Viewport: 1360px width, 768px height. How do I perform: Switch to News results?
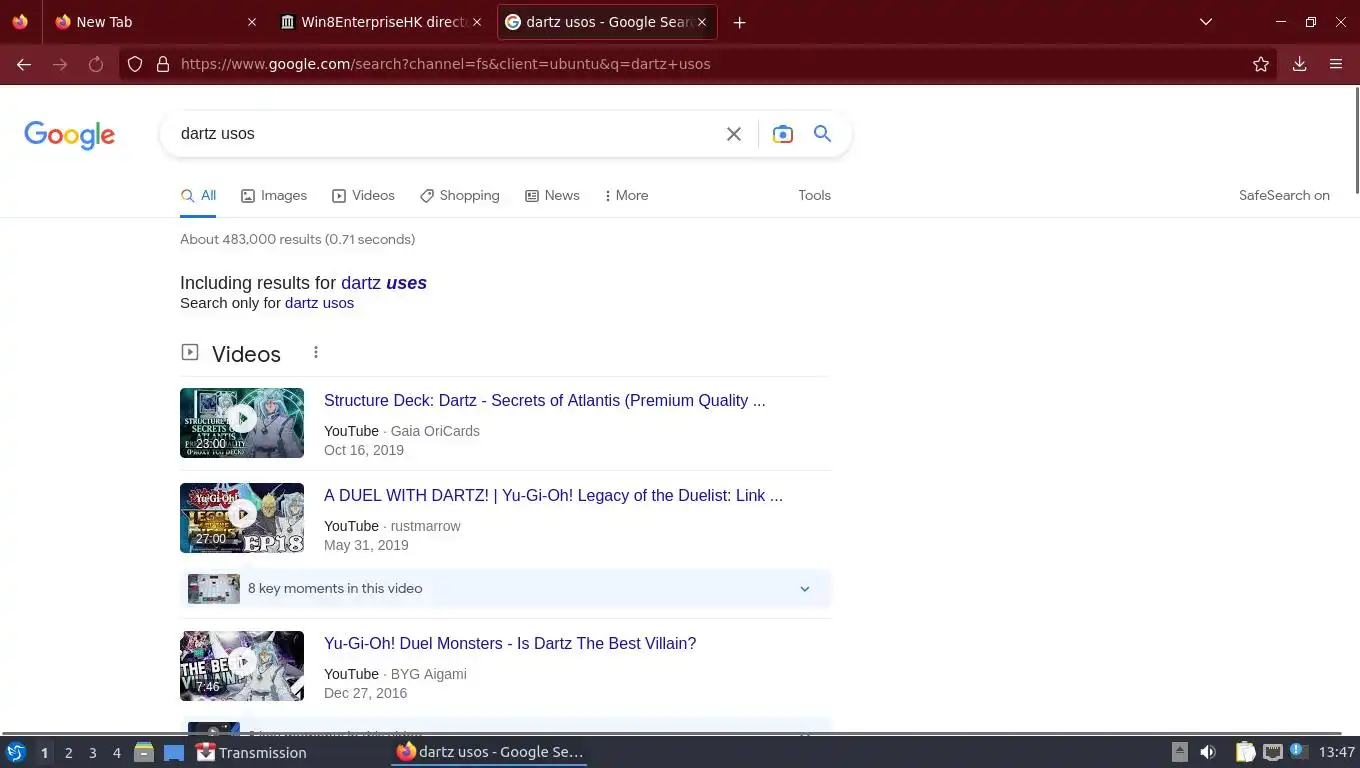(552, 196)
